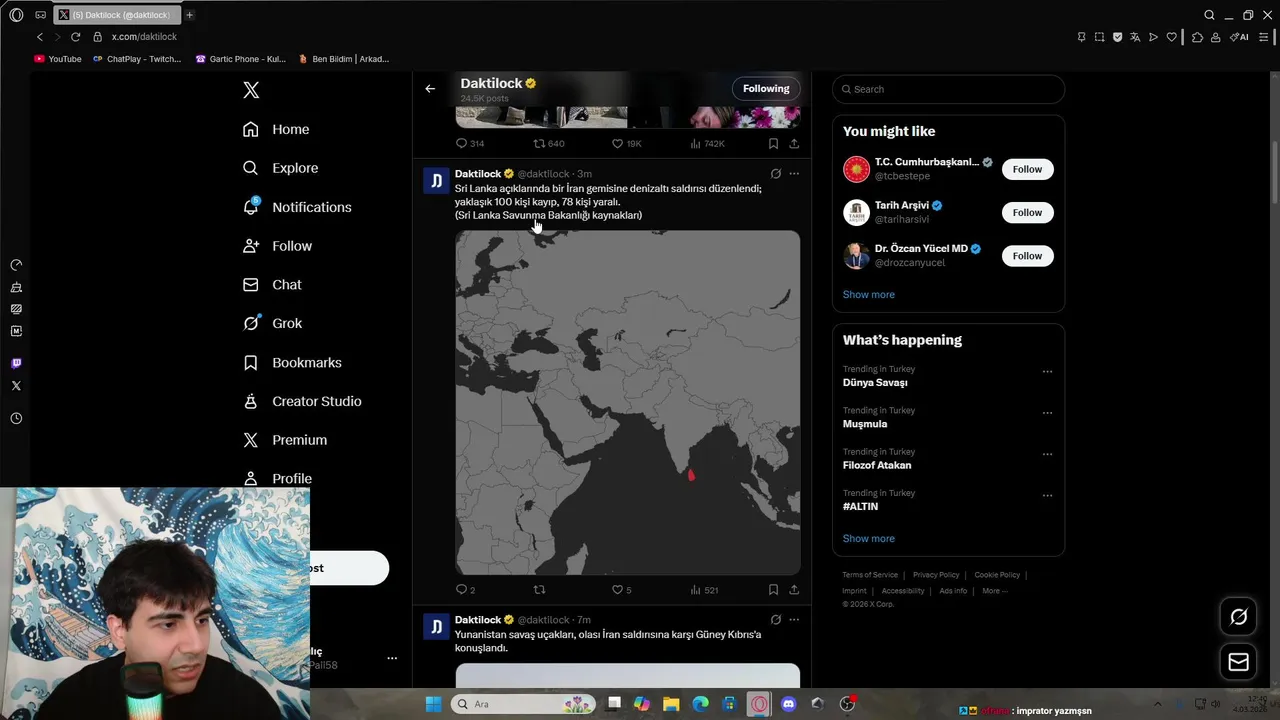This screenshot has width=1280, height=720.
Task: Click the X logo in left navigation
Action: [x=251, y=90]
